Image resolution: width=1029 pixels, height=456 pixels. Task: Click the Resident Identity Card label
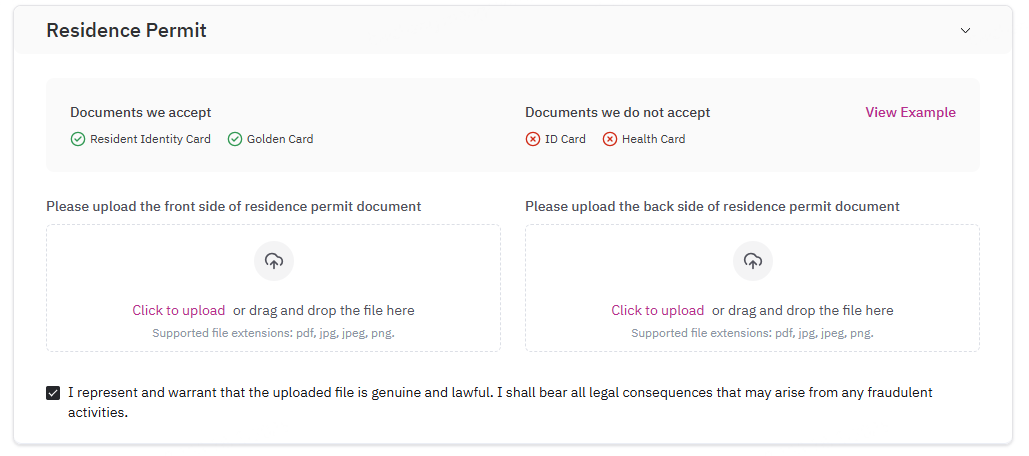click(x=150, y=139)
